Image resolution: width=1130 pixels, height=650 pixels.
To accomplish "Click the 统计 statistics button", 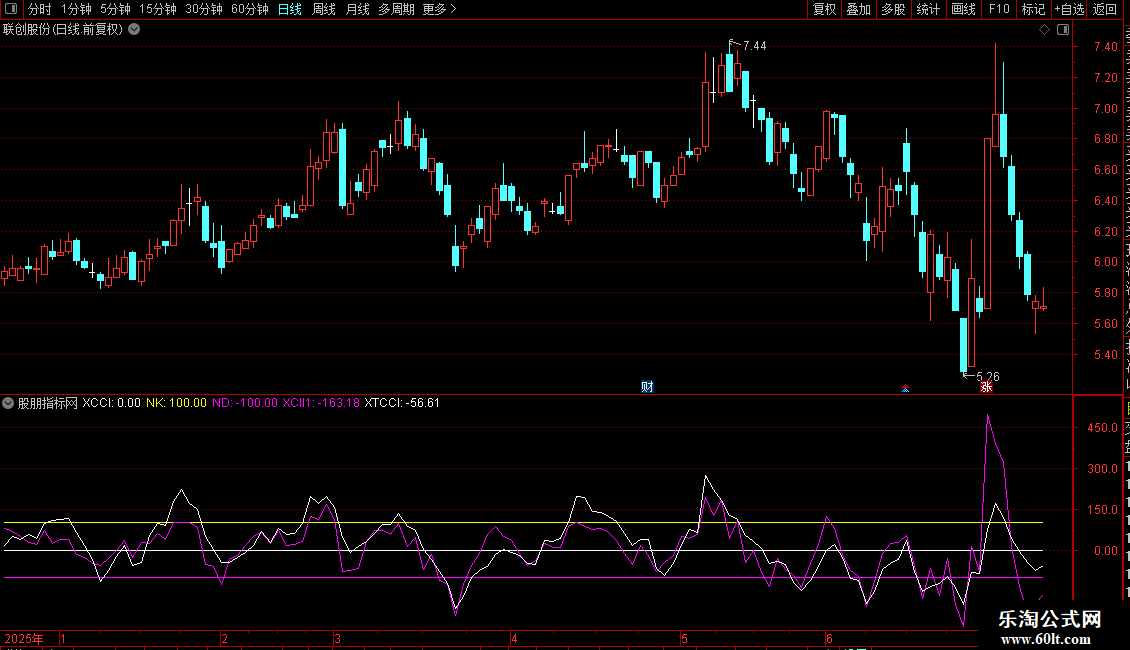I will tap(927, 9).
